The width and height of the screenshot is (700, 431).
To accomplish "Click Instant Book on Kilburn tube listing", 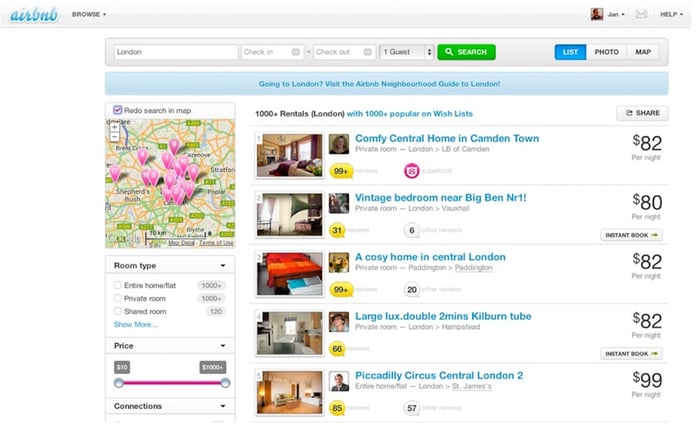I will coord(631,354).
